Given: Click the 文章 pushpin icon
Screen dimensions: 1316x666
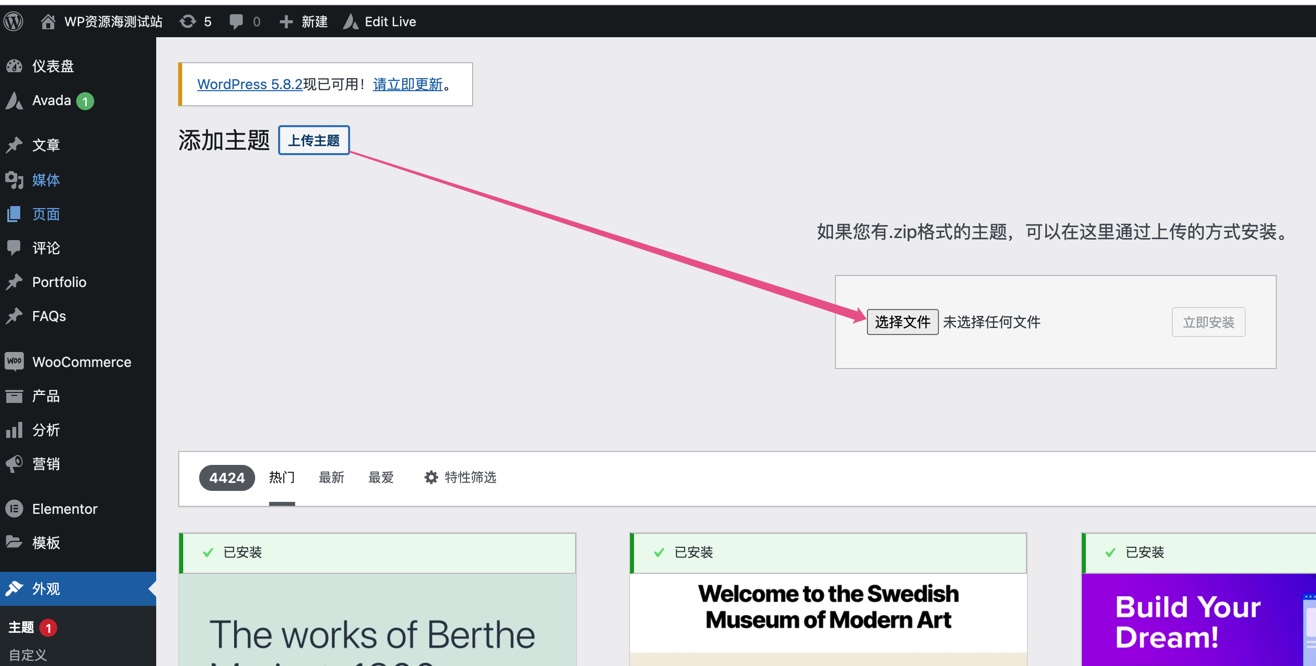Looking at the screenshot, I should coord(14,145).
